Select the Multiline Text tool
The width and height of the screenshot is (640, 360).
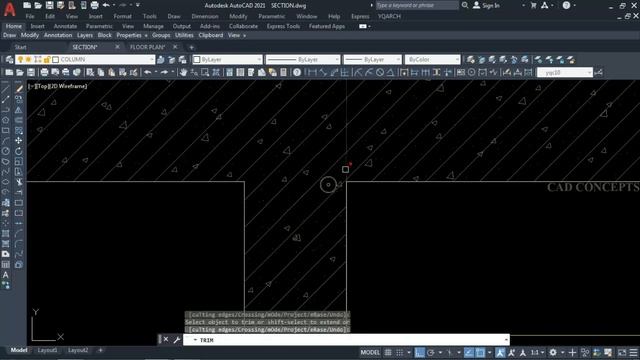[5, 275]
